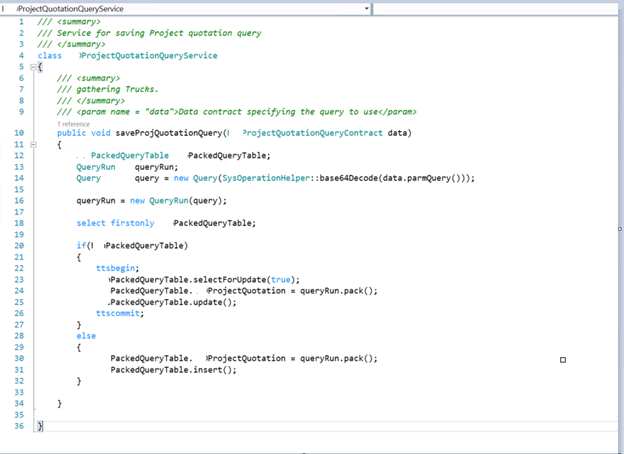This screenshot has height=454, width=624.
Task: Click the param name data comment line
Action: 236,112
